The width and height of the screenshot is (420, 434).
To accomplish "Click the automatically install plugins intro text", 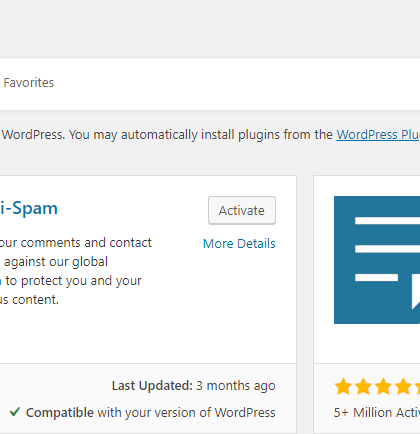I will [167, 135].
